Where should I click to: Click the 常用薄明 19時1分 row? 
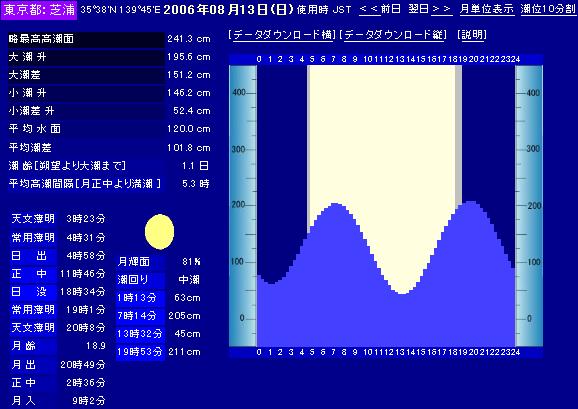[58, 310]
